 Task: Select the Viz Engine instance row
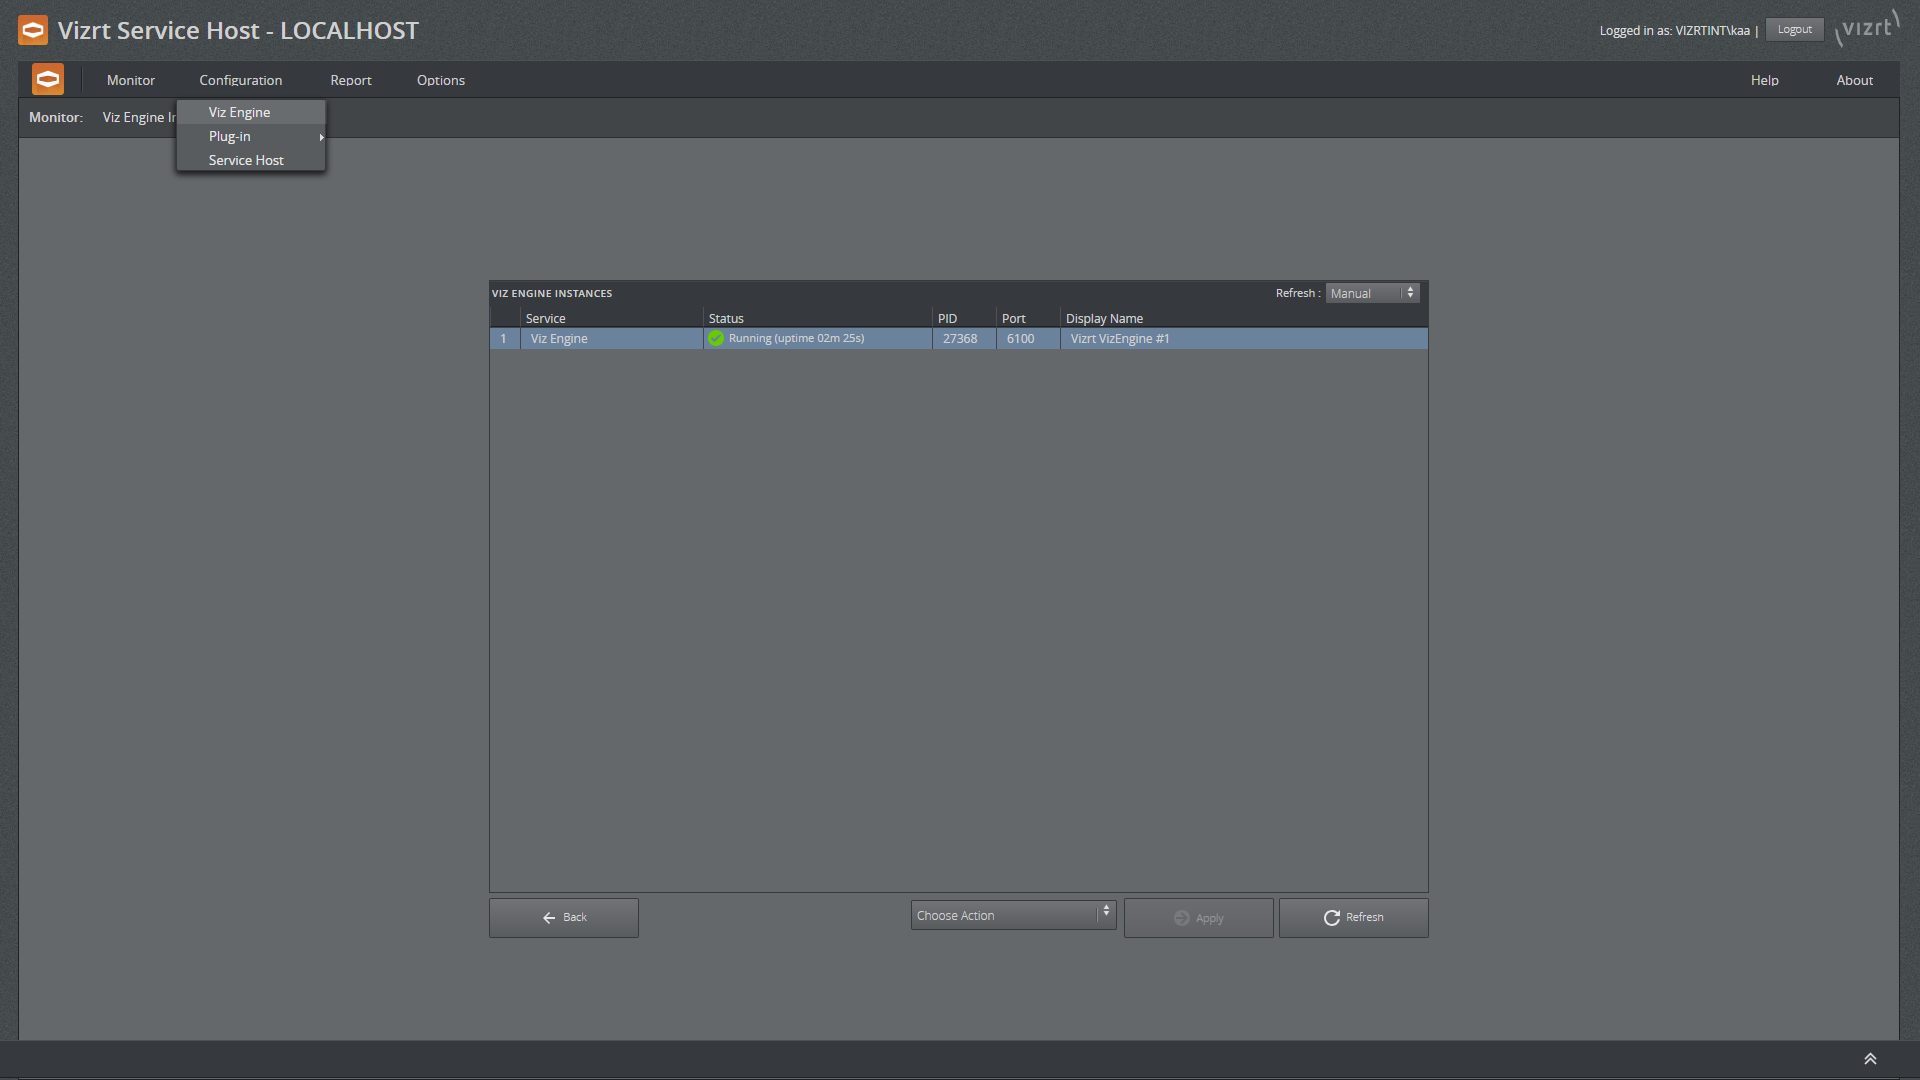957,339
